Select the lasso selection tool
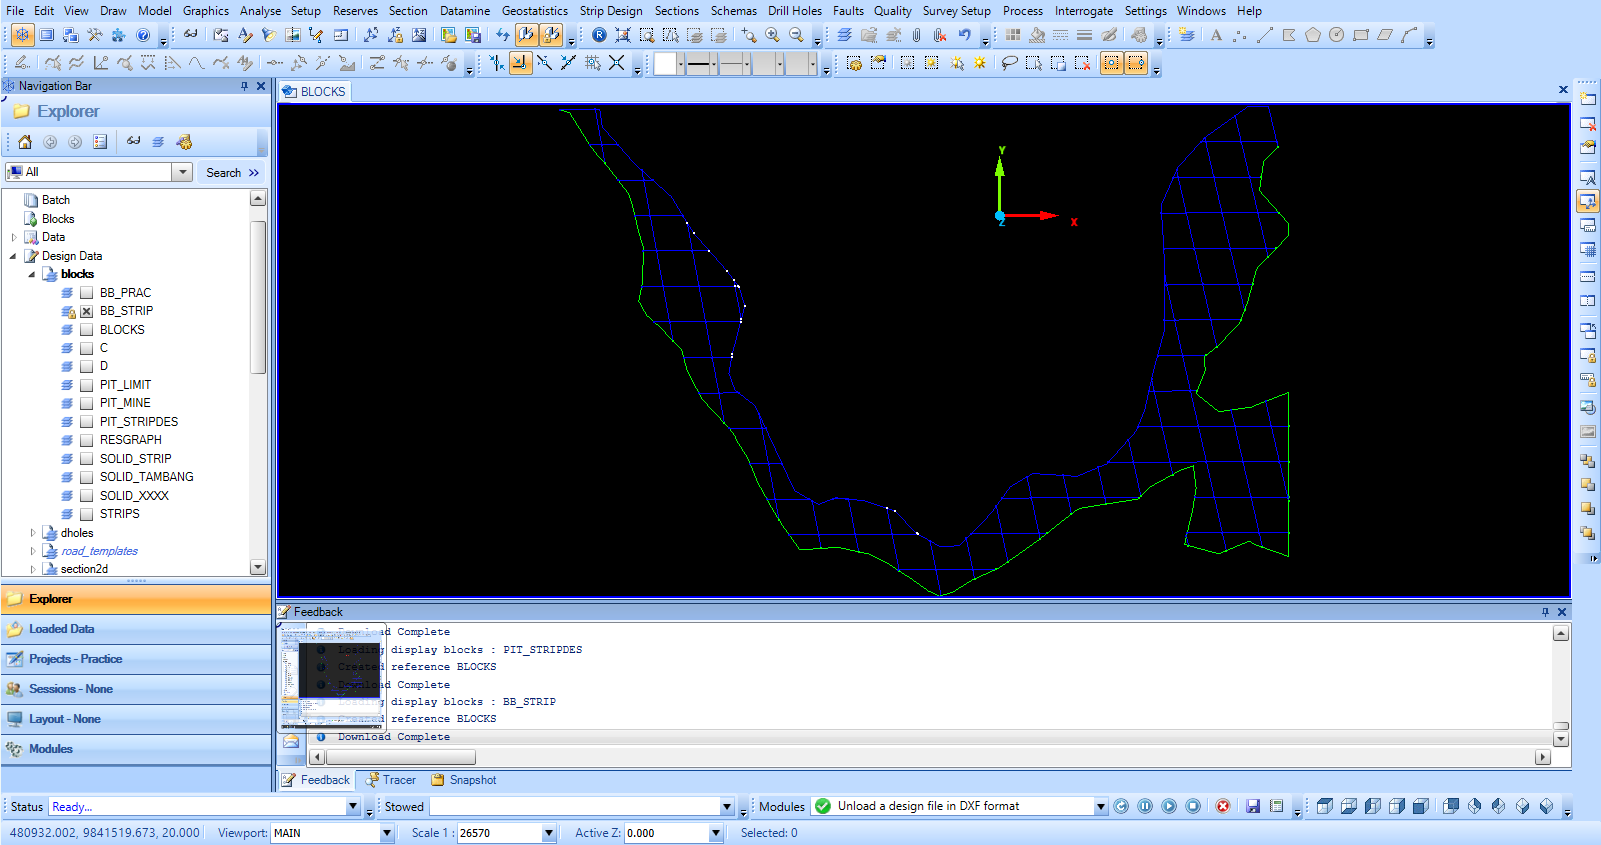Screen dimensions: 1601x845 pyautogui.click(x=1009, y=63)
